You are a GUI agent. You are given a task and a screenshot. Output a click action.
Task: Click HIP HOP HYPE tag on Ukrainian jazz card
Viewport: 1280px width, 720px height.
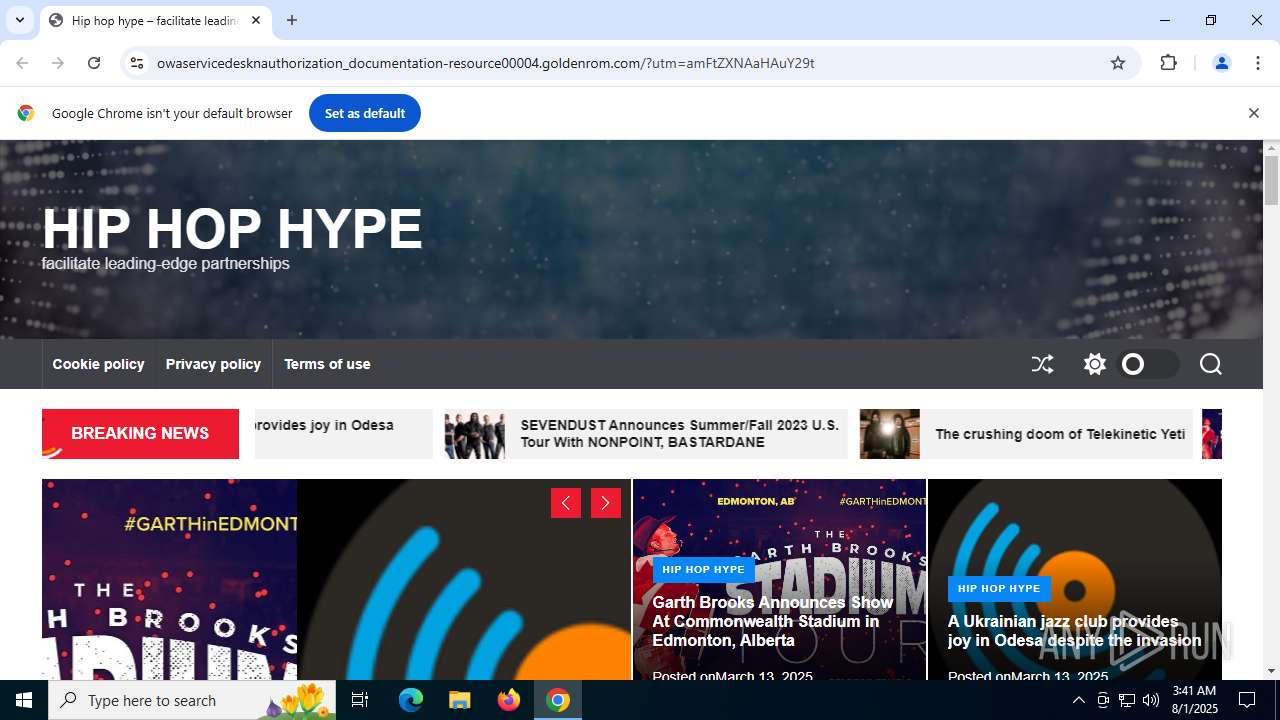(x=999, y=588)
